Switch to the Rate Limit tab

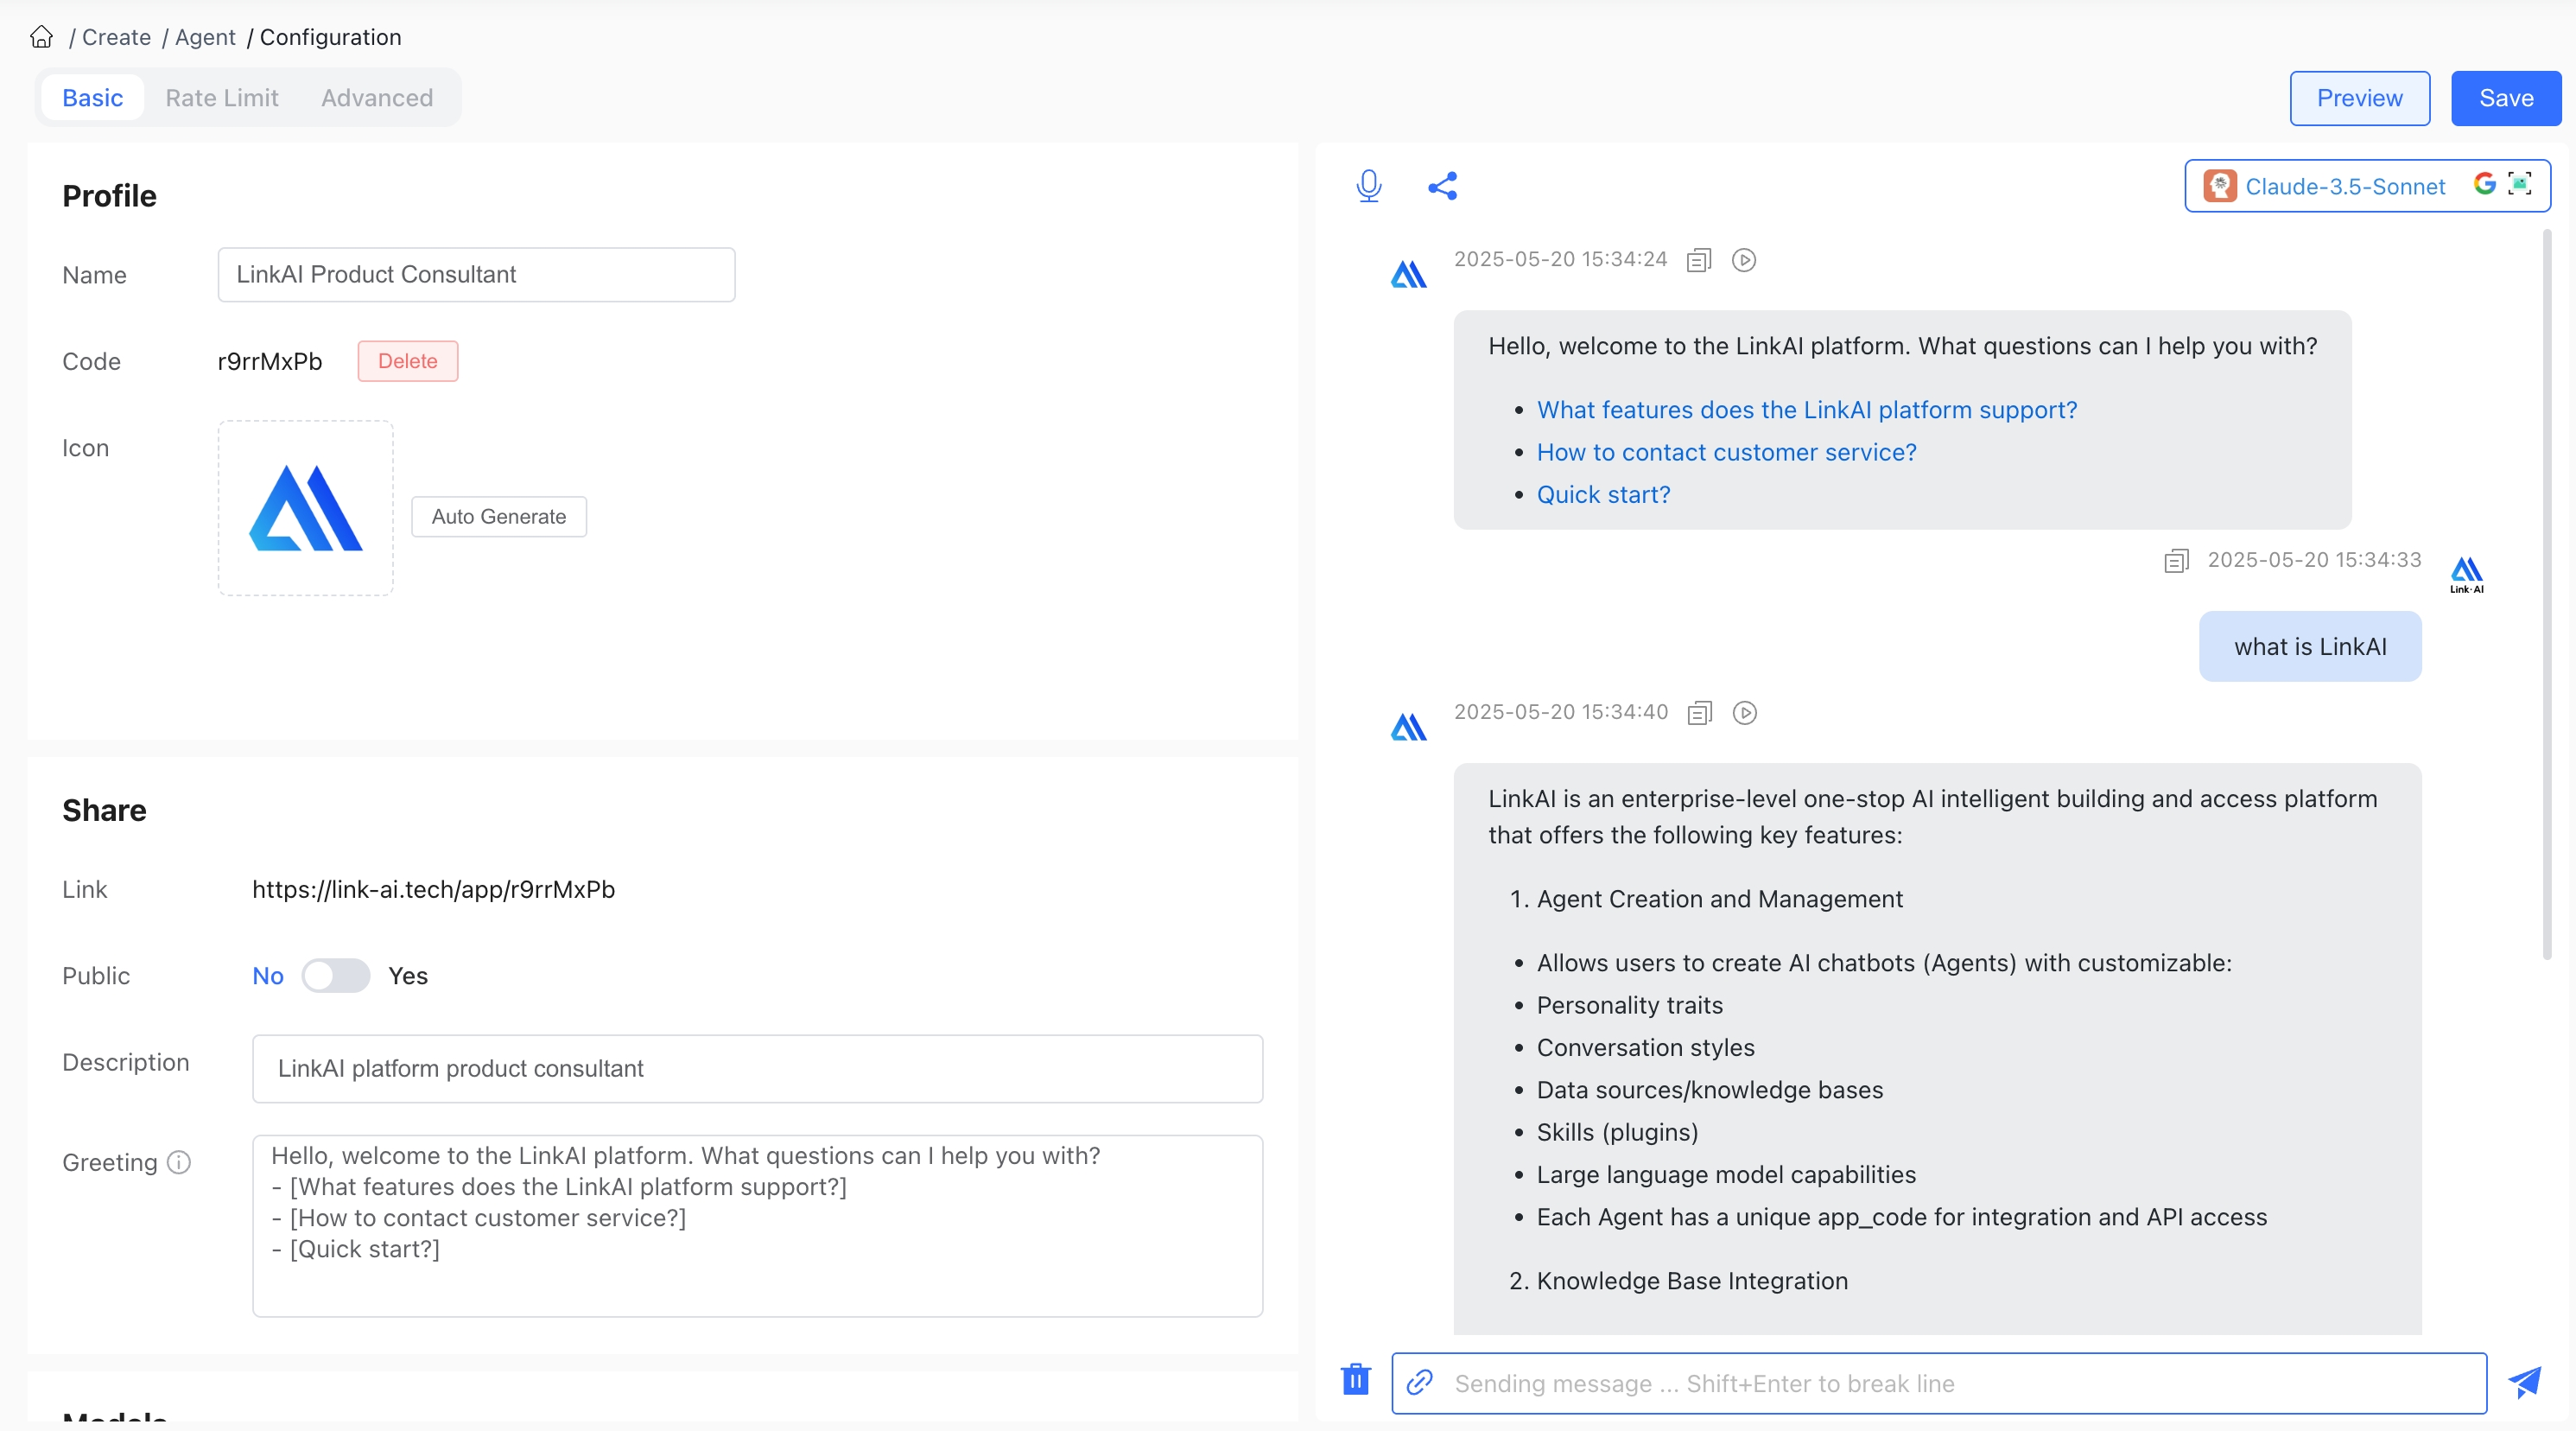coord(222,98)
